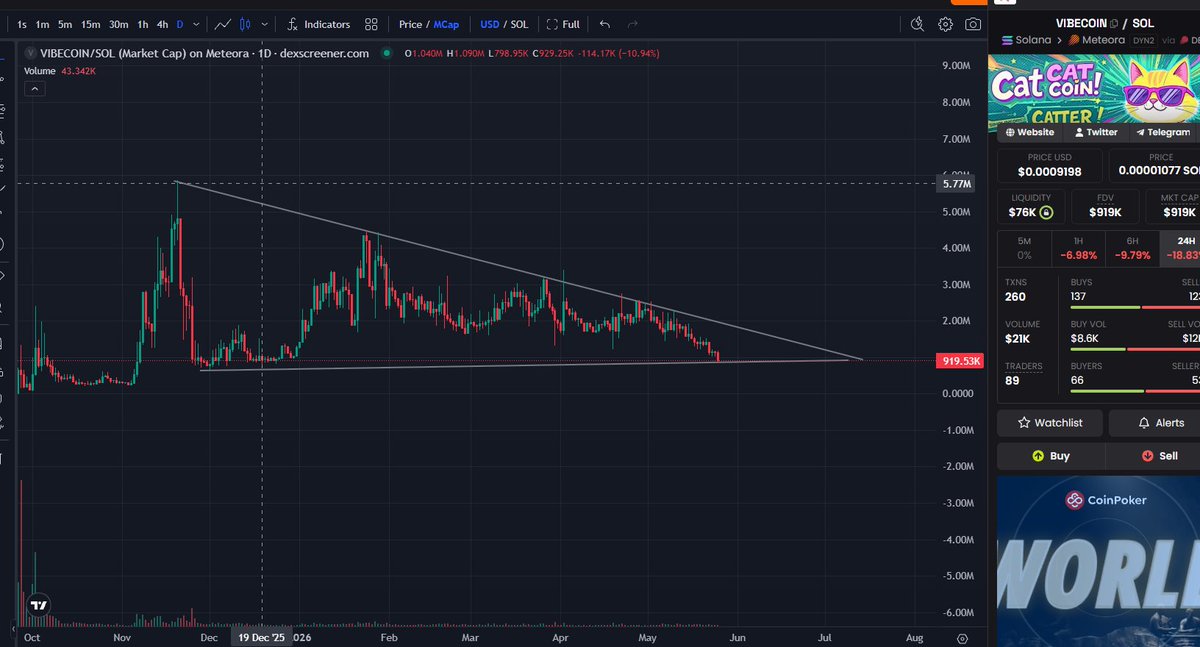
Task: Click the TradingView logo on chart
Action: coord(38,605)
